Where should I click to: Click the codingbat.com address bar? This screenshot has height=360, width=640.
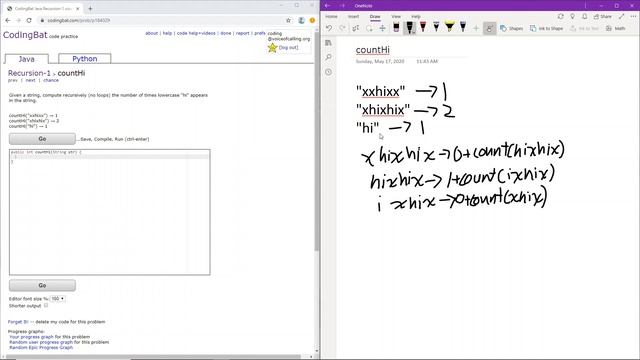163,20
